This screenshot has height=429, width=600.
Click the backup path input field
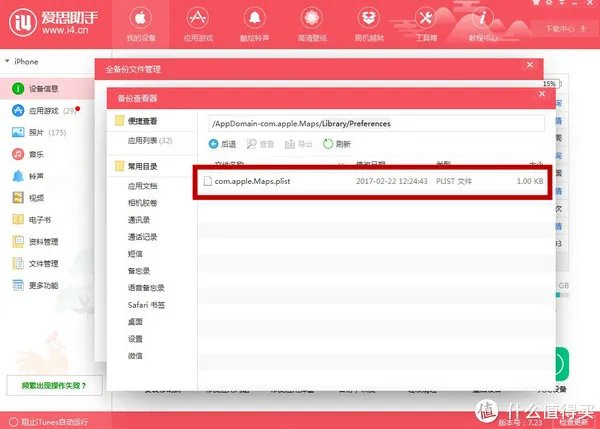point(376,124)
